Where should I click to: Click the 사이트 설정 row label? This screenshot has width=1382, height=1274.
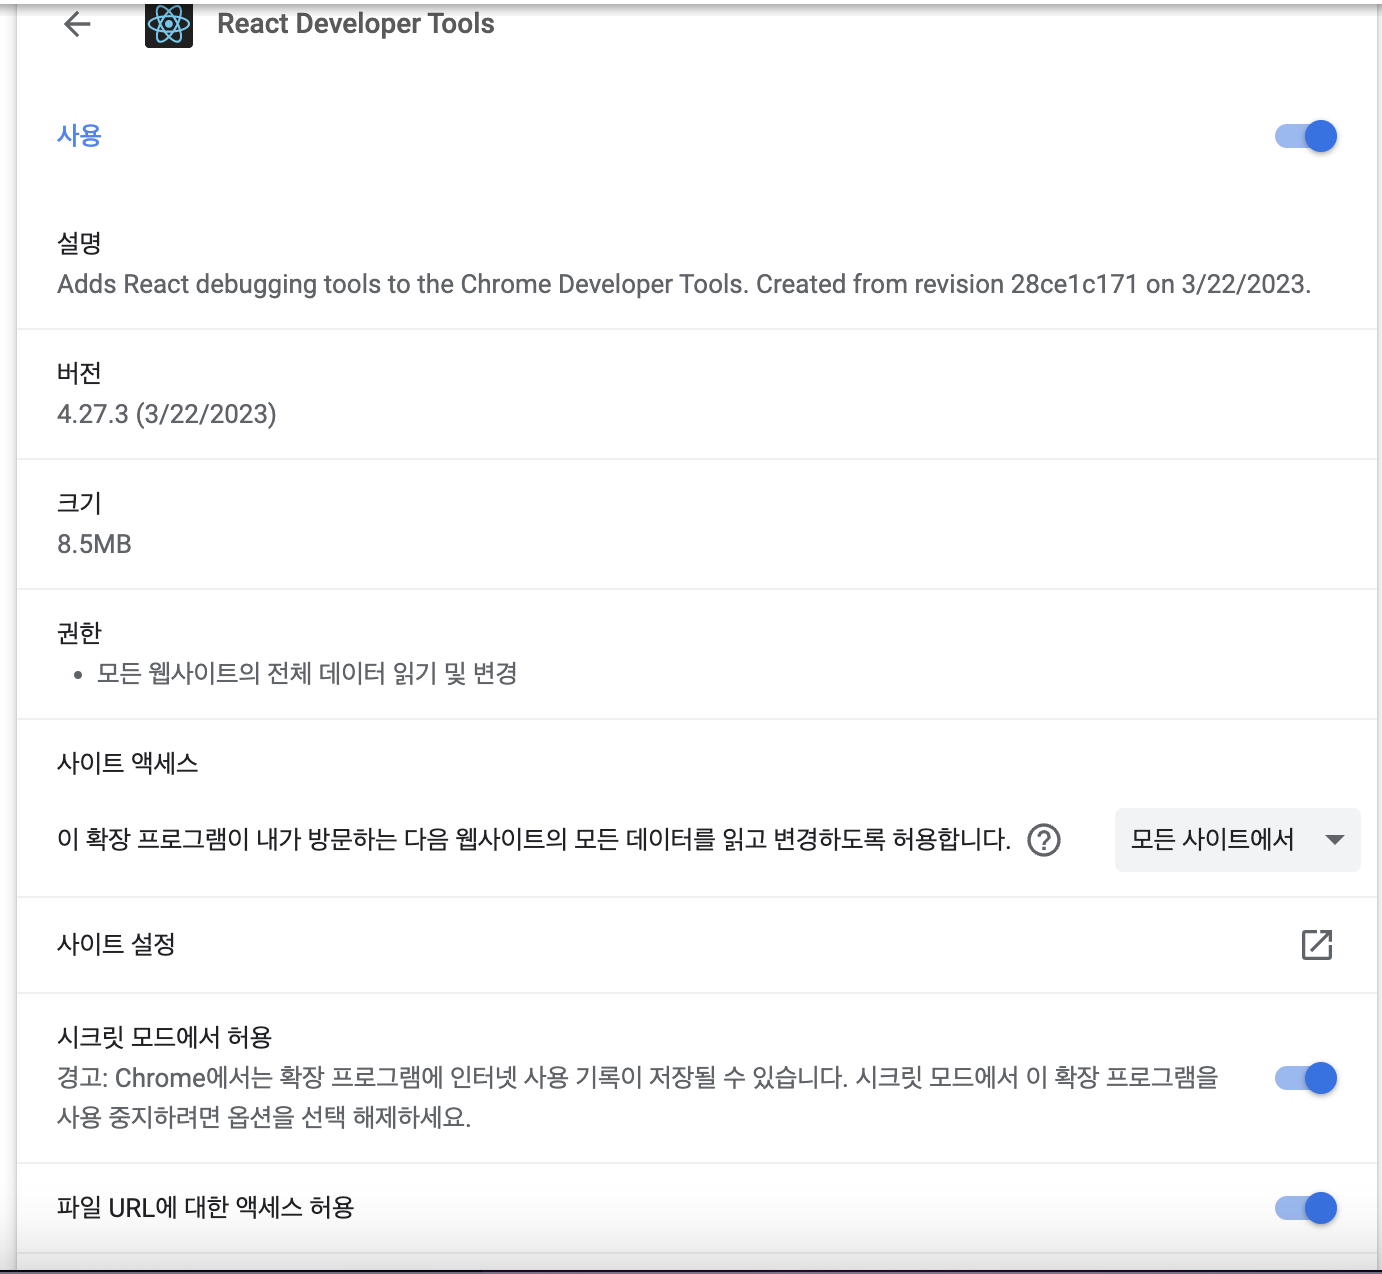tap(116, 944)
